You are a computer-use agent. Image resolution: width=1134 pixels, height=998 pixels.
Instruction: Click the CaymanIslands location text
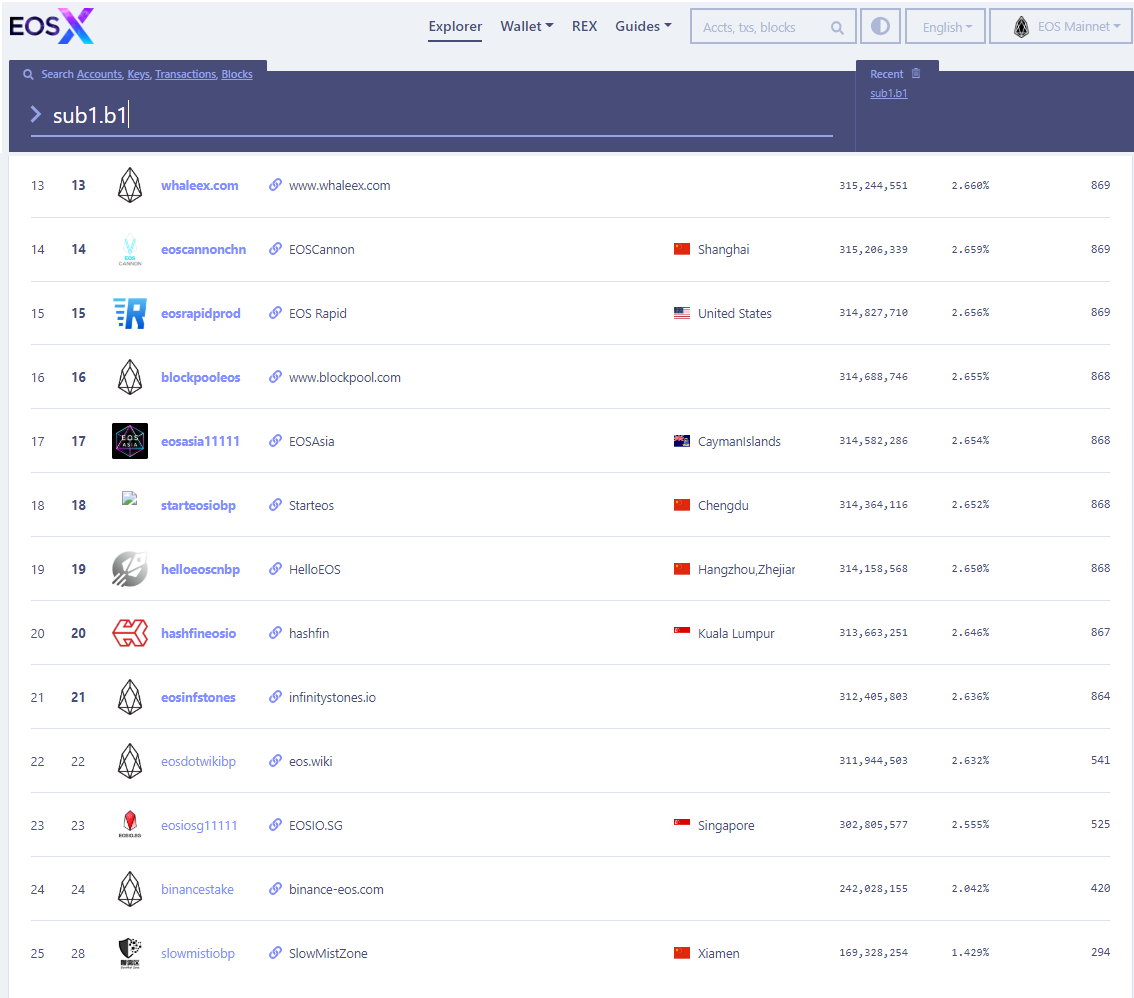739,441
